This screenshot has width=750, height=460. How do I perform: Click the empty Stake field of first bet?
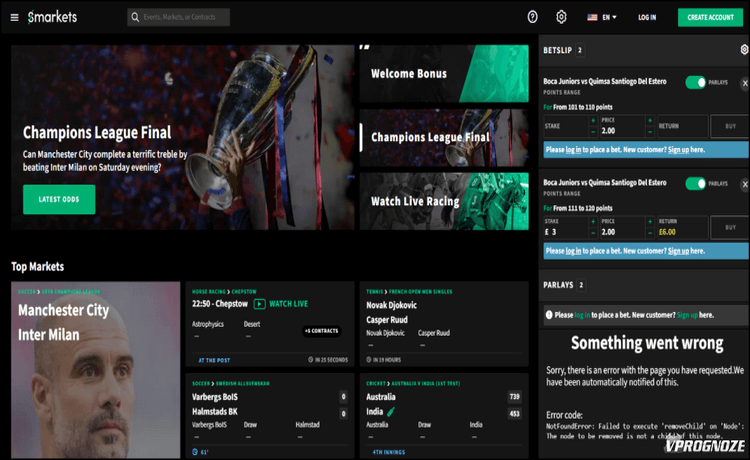[566, 126]
